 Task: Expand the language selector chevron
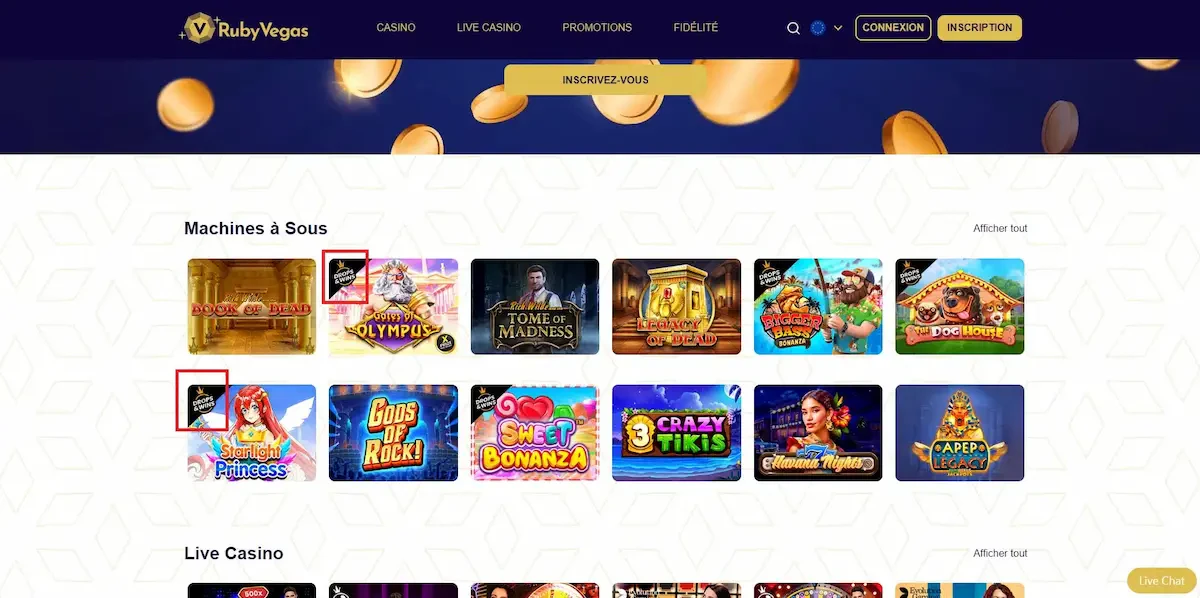[x=838, y=28]
